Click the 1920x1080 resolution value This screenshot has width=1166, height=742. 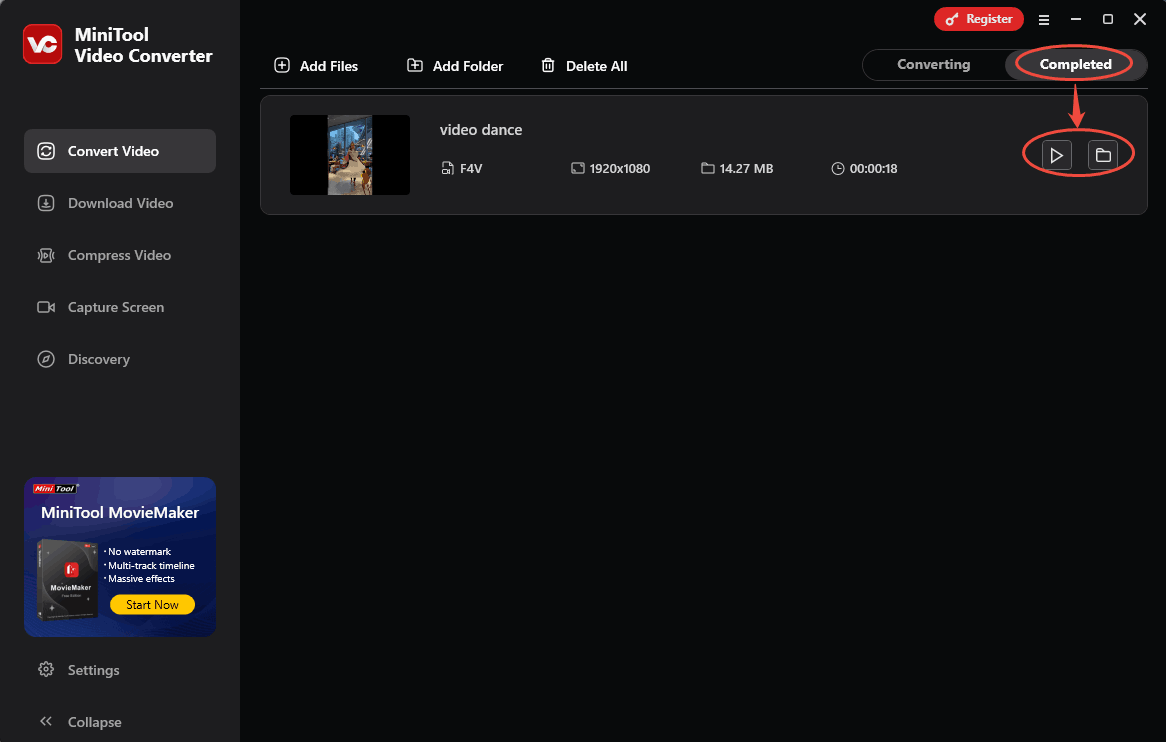619,169
